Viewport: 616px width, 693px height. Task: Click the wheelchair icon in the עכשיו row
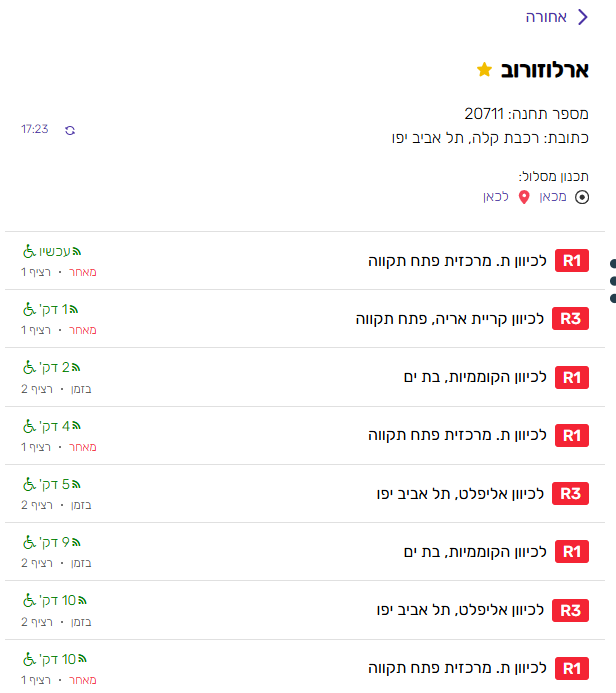point(28,251)
